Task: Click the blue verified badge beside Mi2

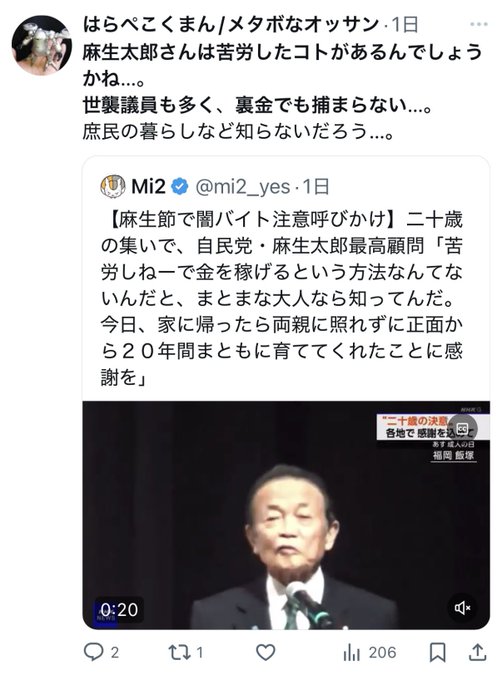Action: [x=180, y=186]
